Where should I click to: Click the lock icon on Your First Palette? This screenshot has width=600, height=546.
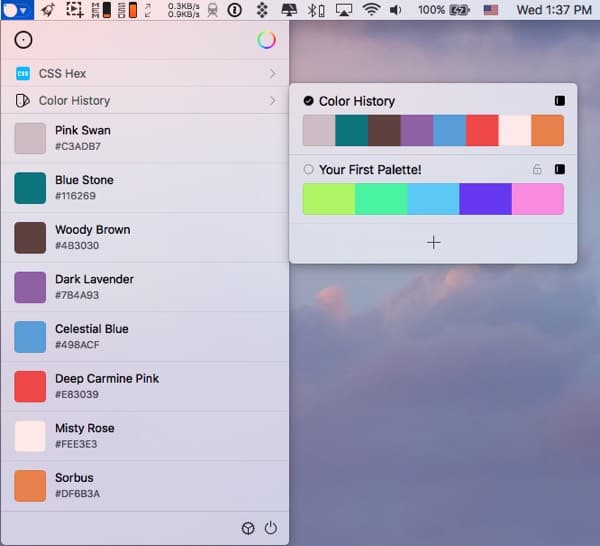537,169
